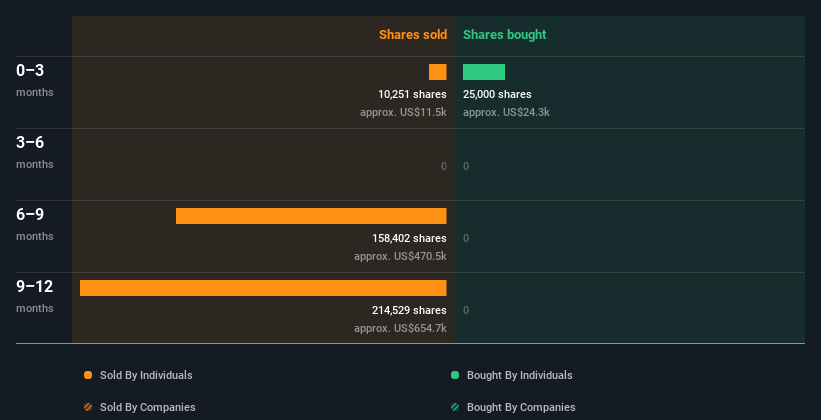Select the approx. US$470.5k amount
The image size is (821, 420).
click(x=400, y=256)
